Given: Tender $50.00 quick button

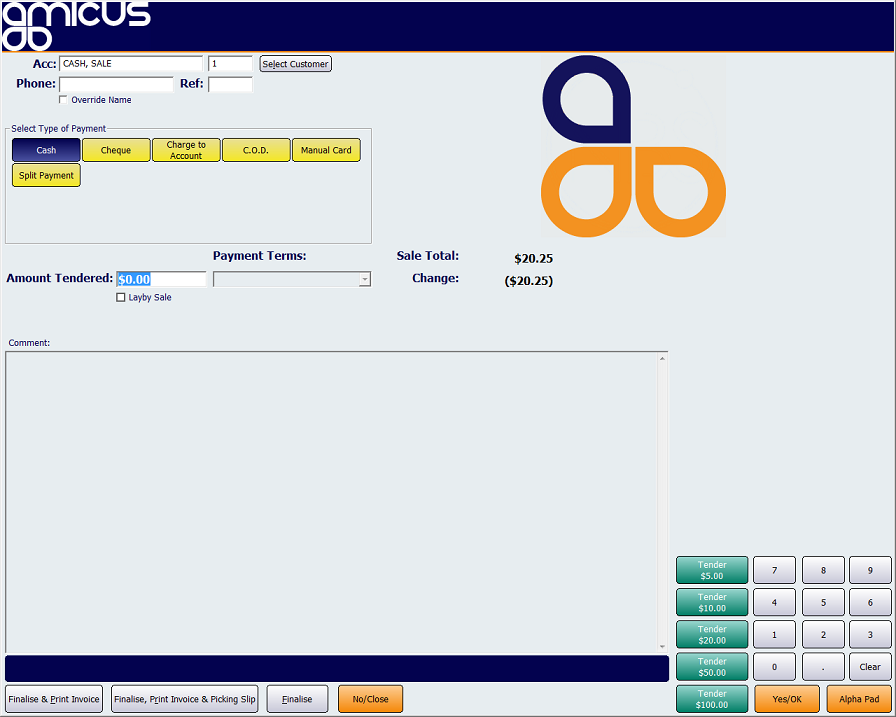Looking at the screenshot, I should [712, 667].
